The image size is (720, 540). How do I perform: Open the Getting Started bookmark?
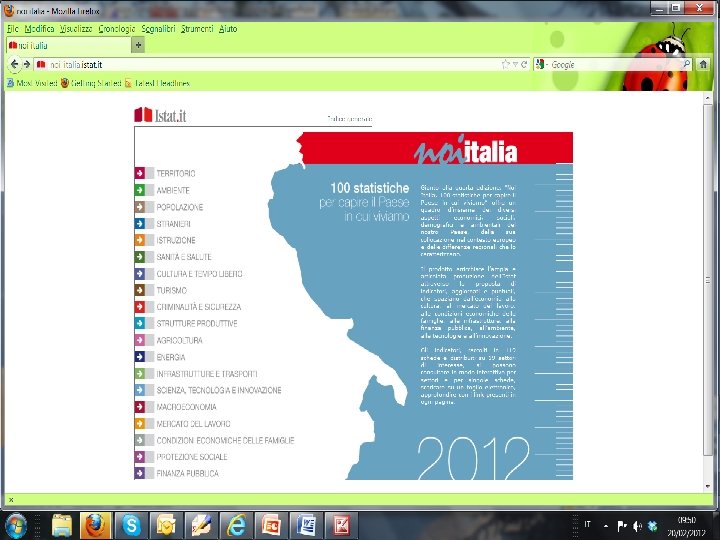tap(91, 83)
